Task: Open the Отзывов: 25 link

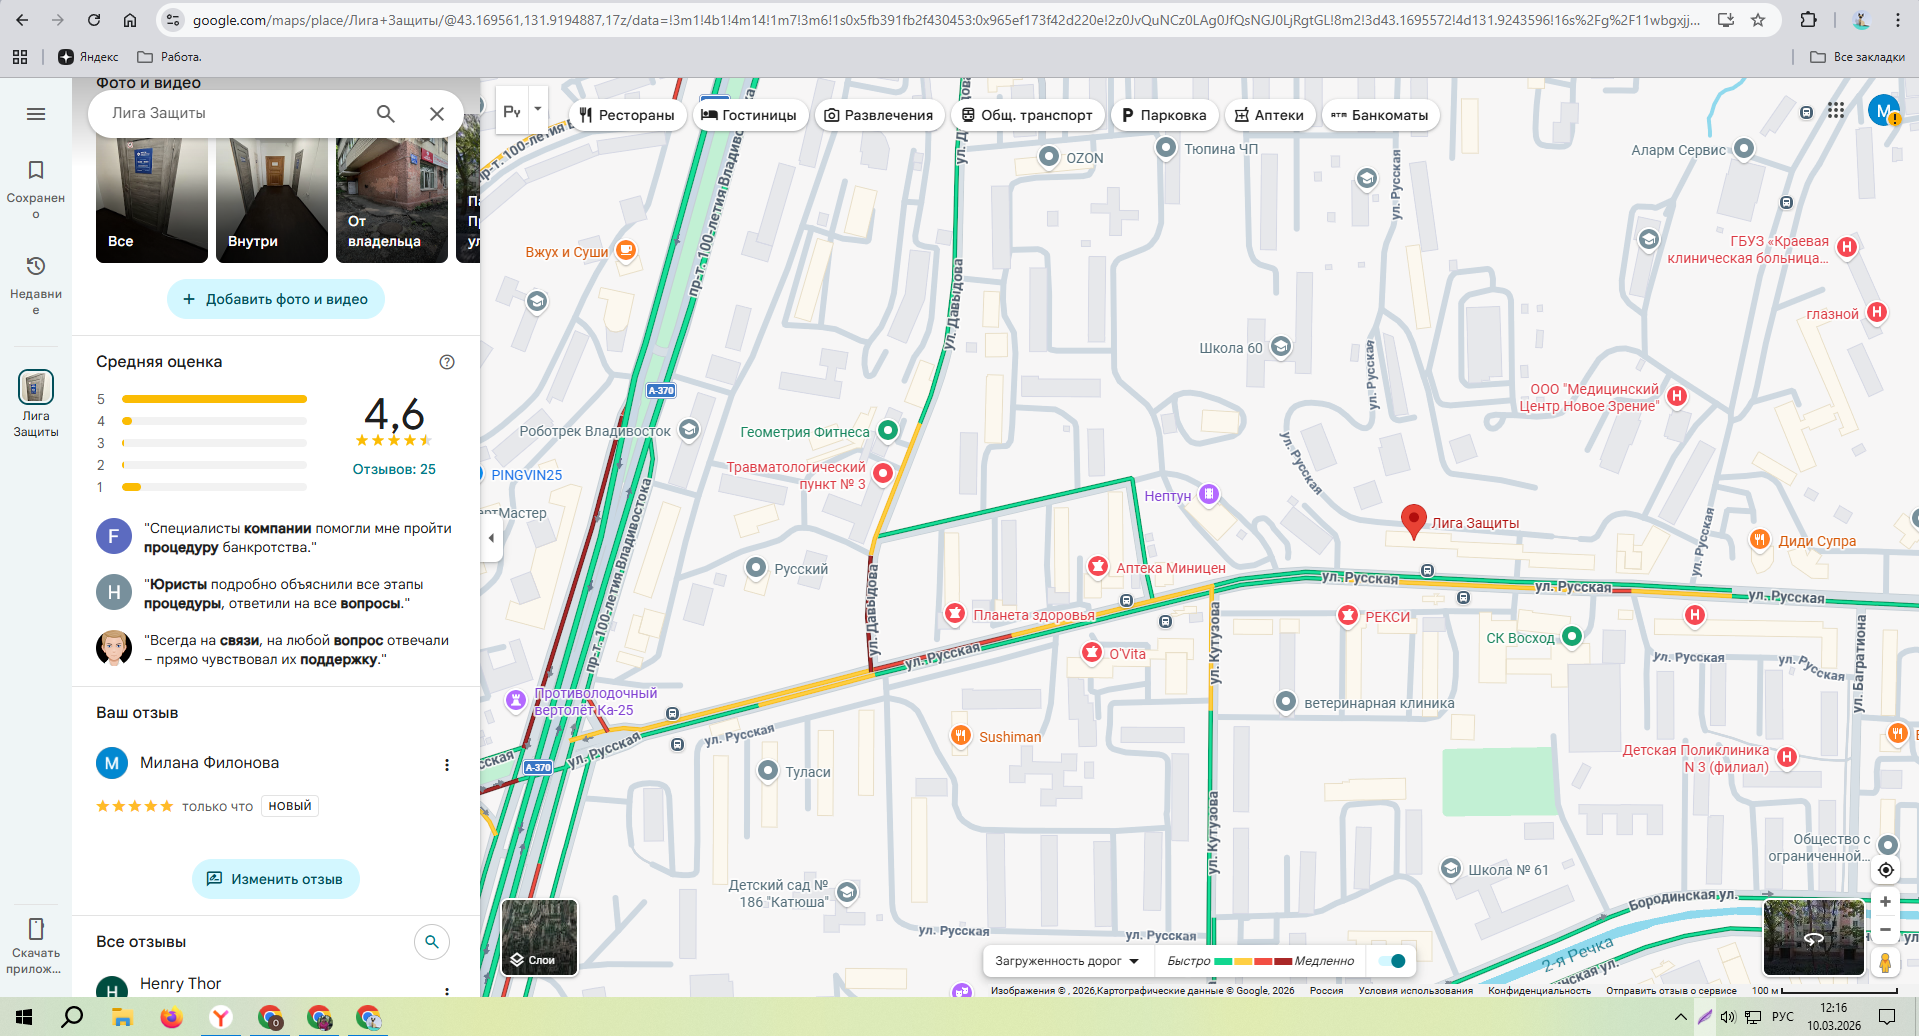Action: [x=394, y=469]
